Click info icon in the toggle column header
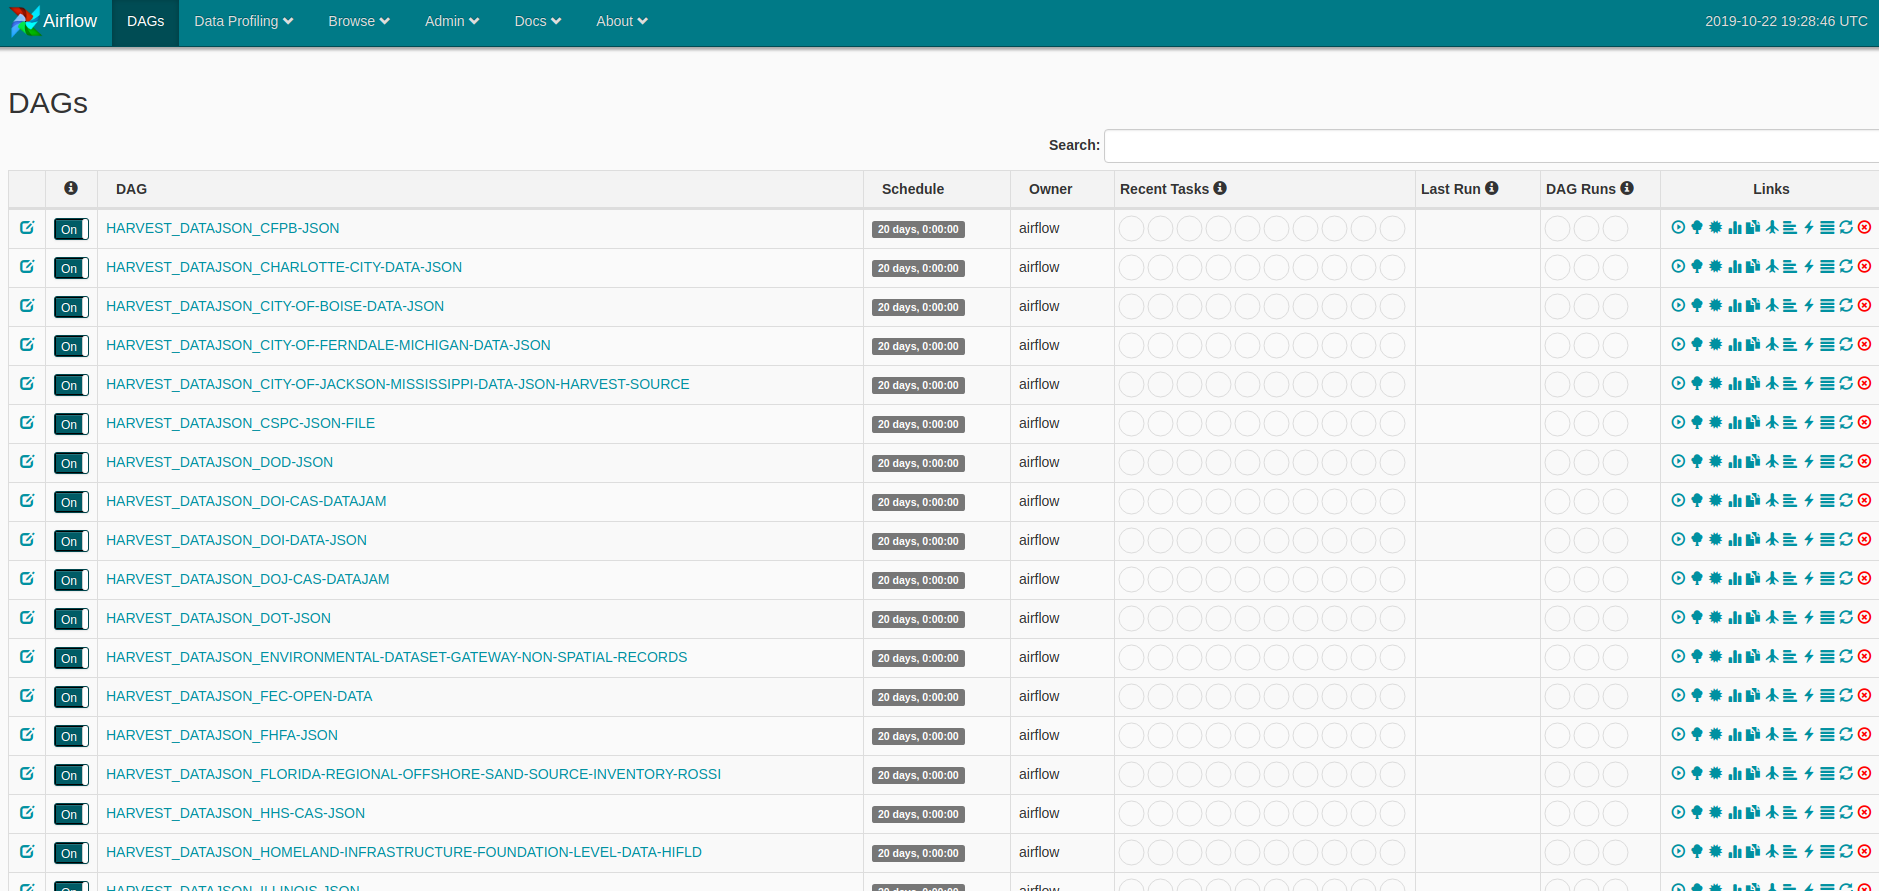This screenshot has height=891, width=1879. tap(71, 188)
